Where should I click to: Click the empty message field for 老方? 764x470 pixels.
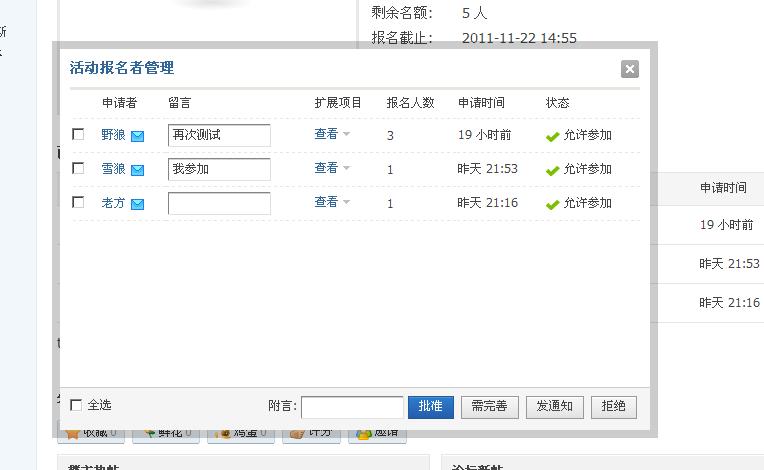pyautogui.click(x=219, y=203)
